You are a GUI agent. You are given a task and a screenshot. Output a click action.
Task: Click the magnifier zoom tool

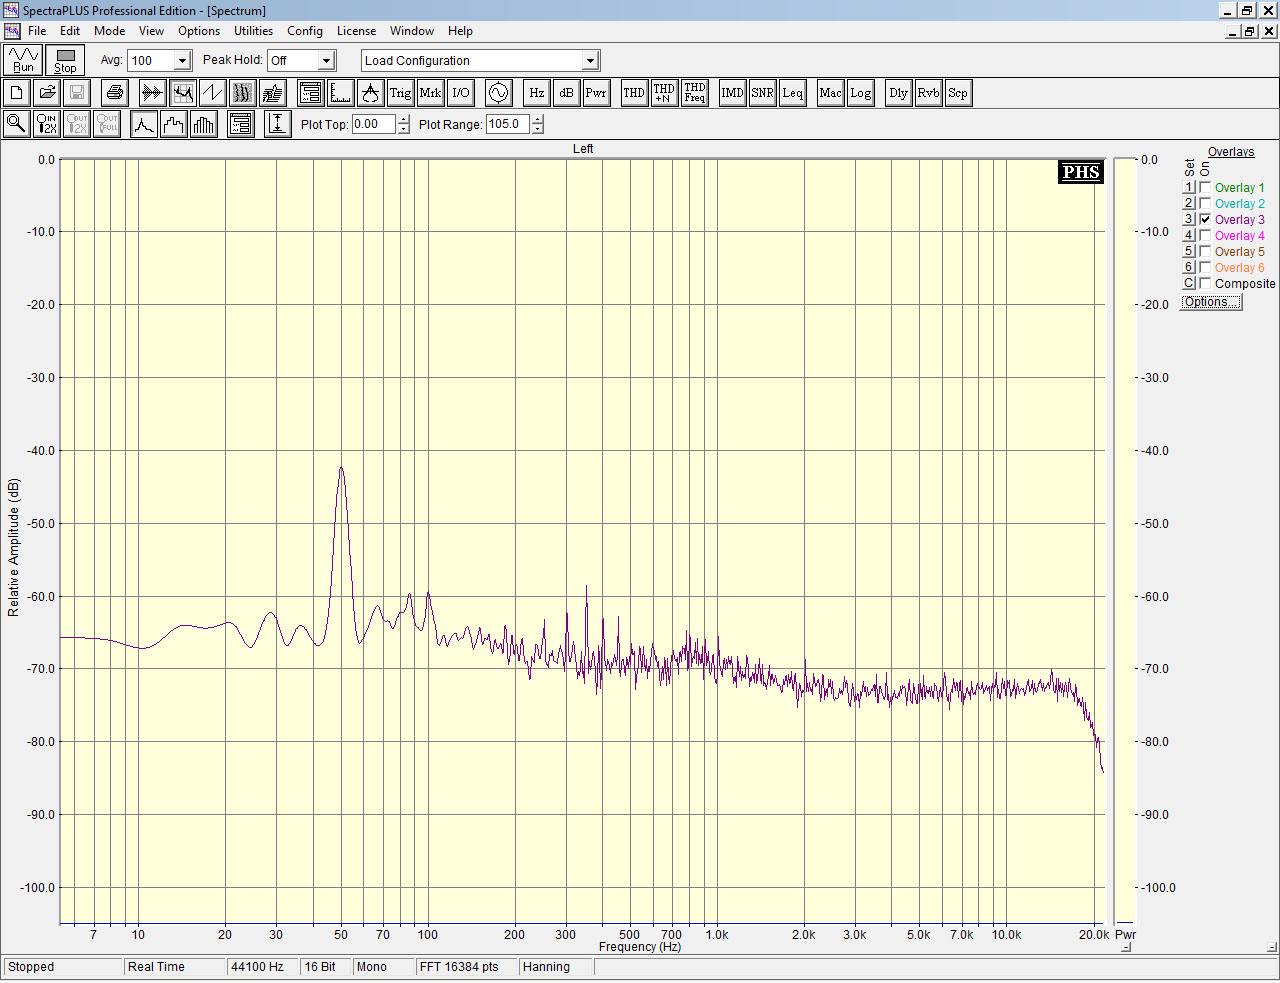[16, 124]
